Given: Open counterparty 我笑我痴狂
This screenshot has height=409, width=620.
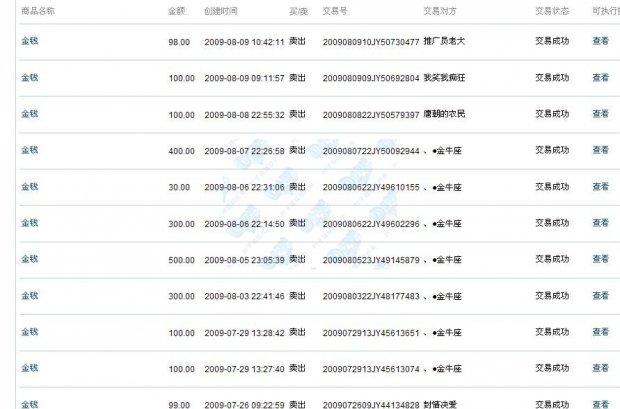Looking at the screenshot, I should (446, 77).
